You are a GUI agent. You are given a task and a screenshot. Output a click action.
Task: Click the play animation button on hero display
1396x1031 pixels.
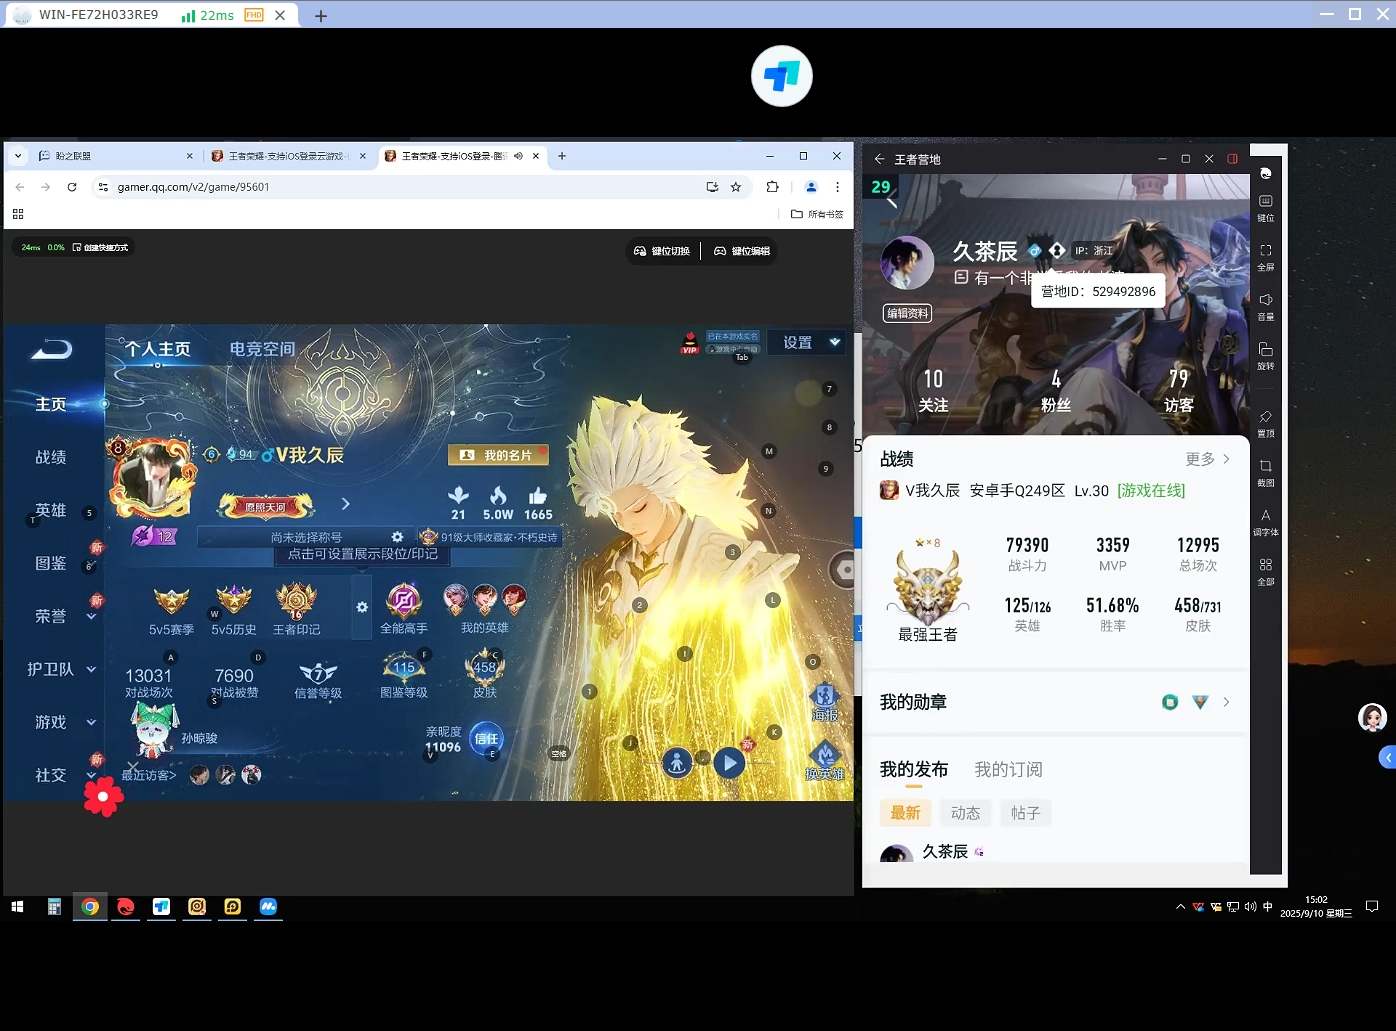point(730,763)
